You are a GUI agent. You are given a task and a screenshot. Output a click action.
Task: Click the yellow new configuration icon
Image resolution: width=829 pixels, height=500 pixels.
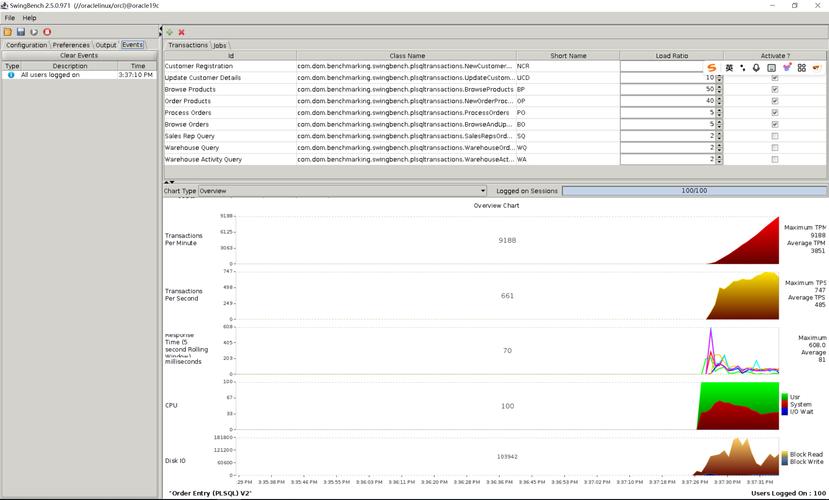point(8,32)
